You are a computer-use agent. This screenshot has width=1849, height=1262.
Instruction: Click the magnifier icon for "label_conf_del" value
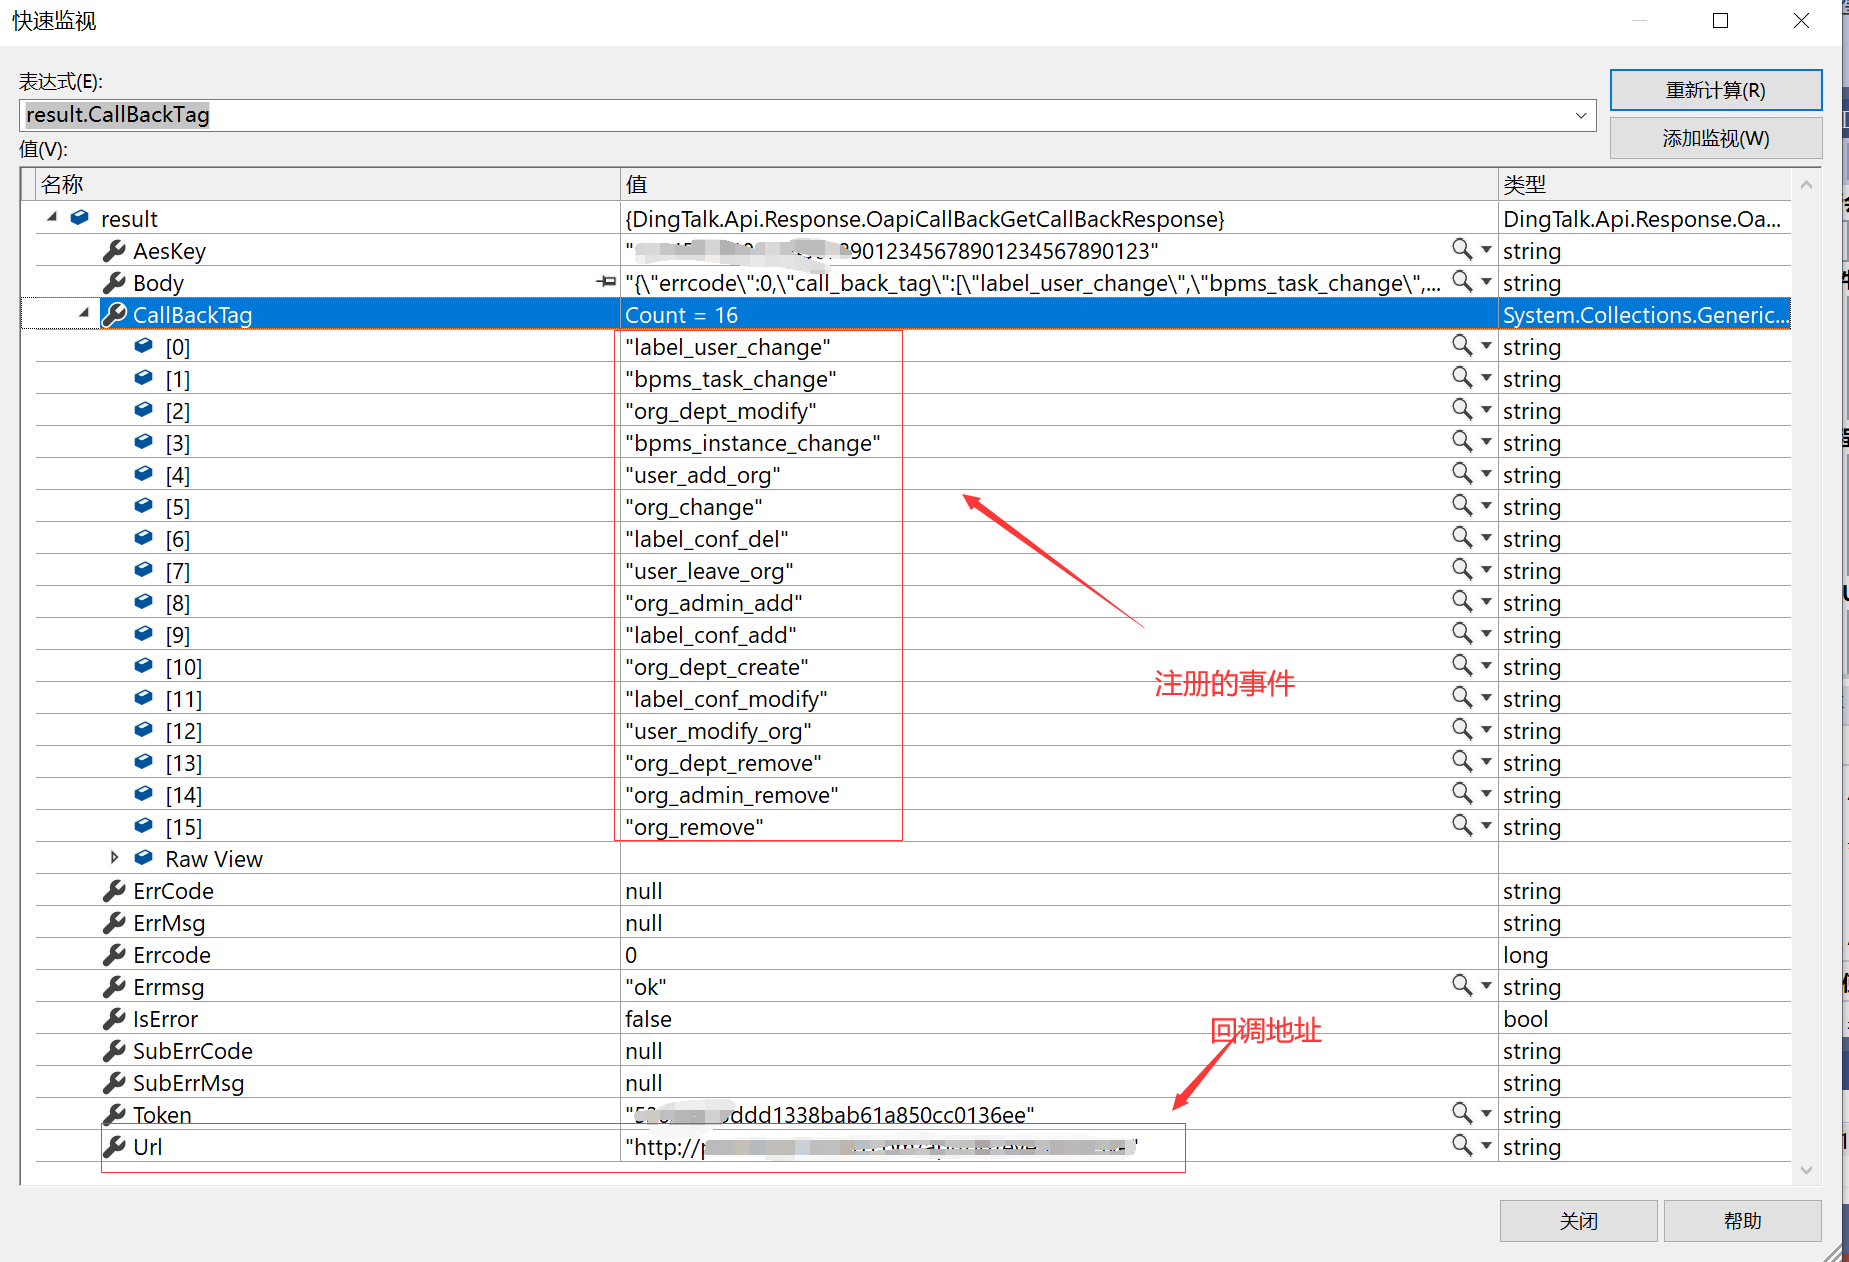(1462, 537)
